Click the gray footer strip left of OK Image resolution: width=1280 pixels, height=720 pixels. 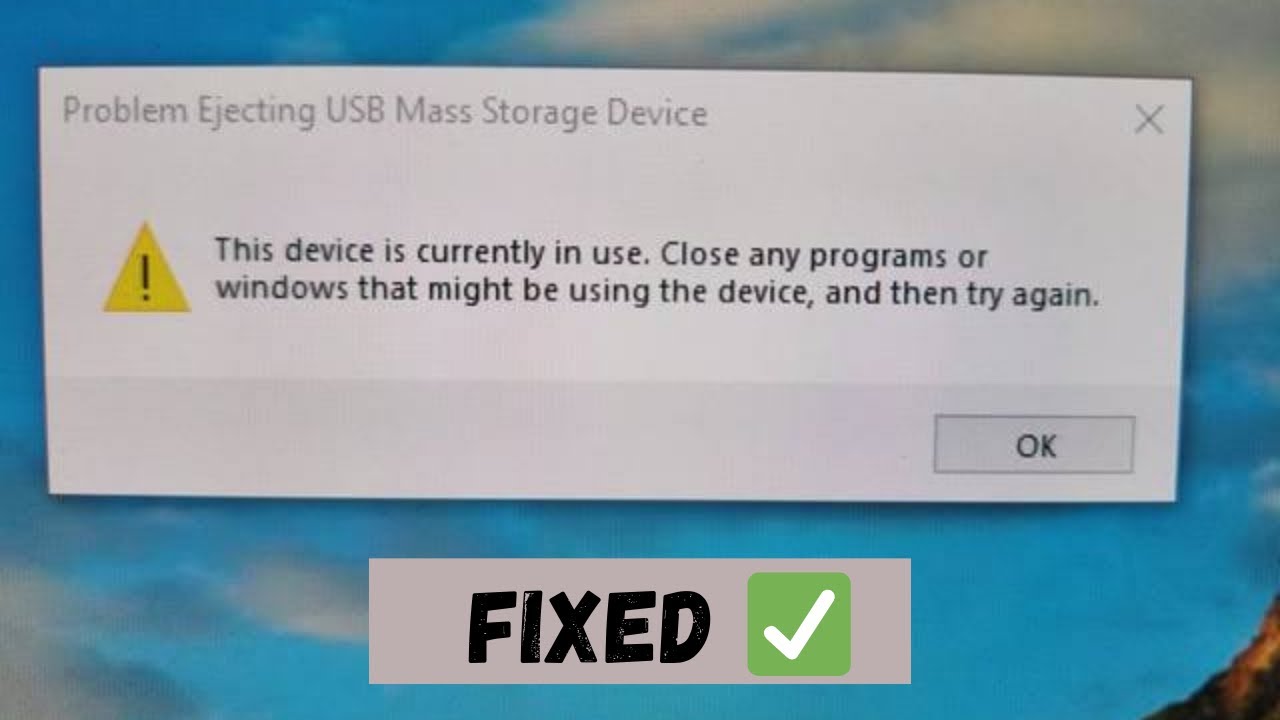490,438
